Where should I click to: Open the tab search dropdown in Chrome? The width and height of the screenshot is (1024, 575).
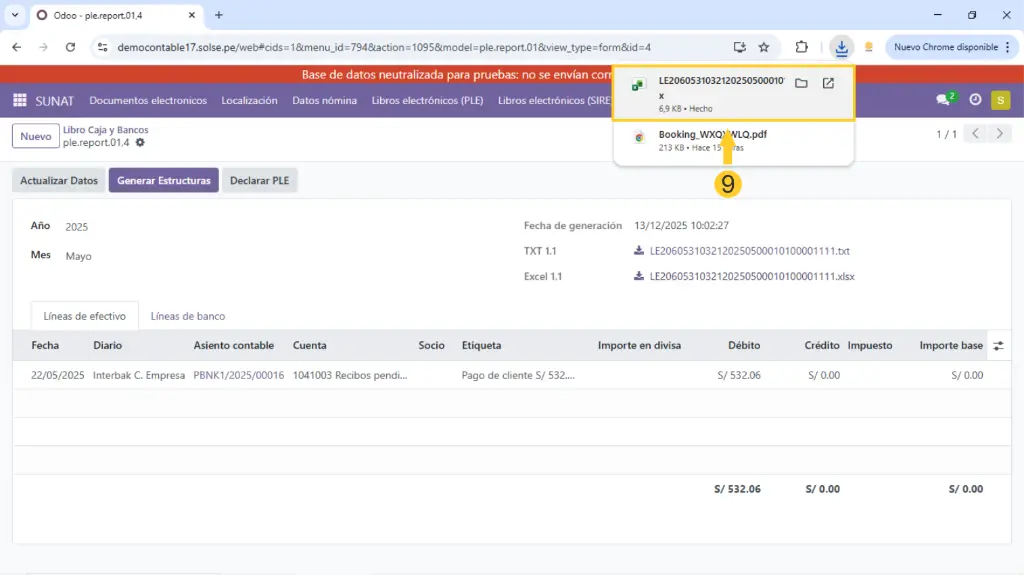tap(14, 15)
